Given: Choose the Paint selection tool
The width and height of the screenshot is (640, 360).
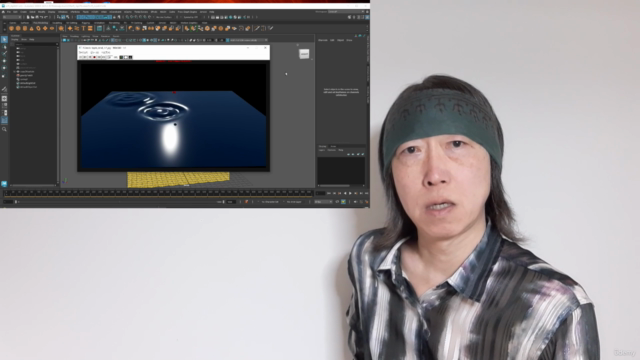Looking at the screenshot, I should point(4,54).
